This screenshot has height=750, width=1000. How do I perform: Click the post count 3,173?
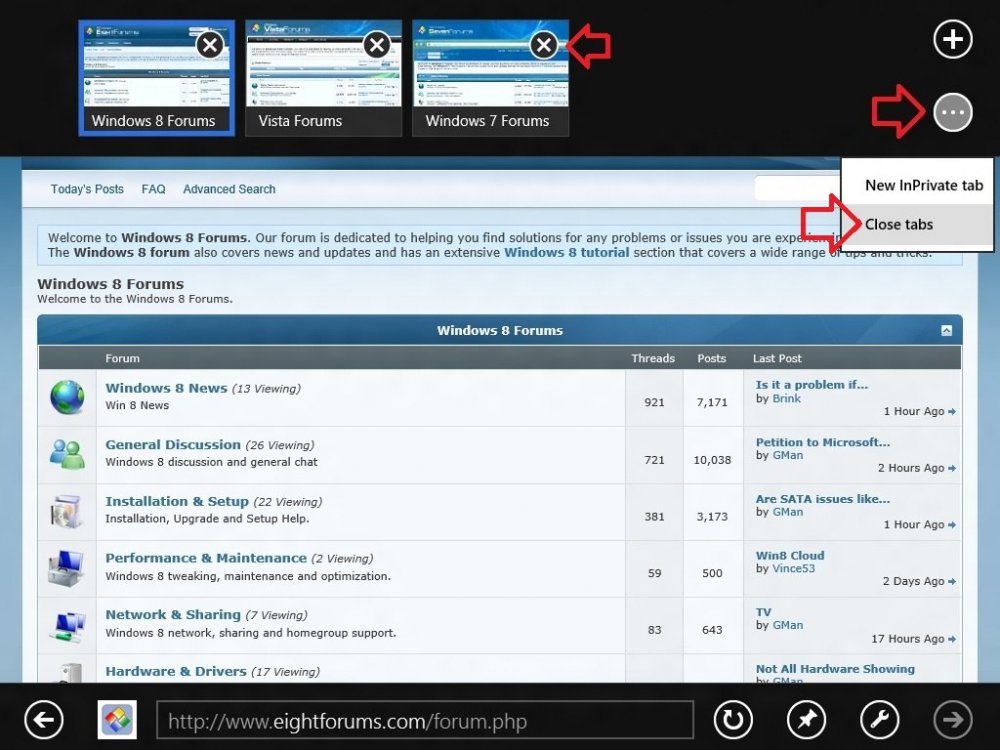pos(712,517)
